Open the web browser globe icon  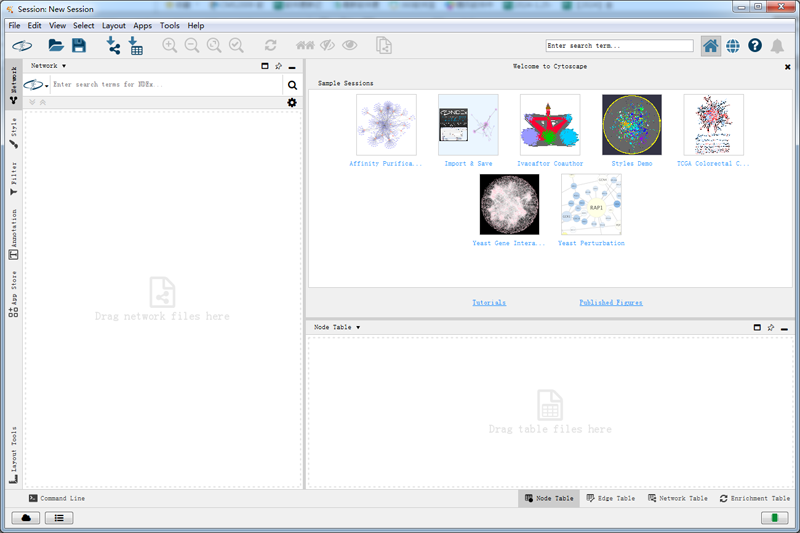733,46
